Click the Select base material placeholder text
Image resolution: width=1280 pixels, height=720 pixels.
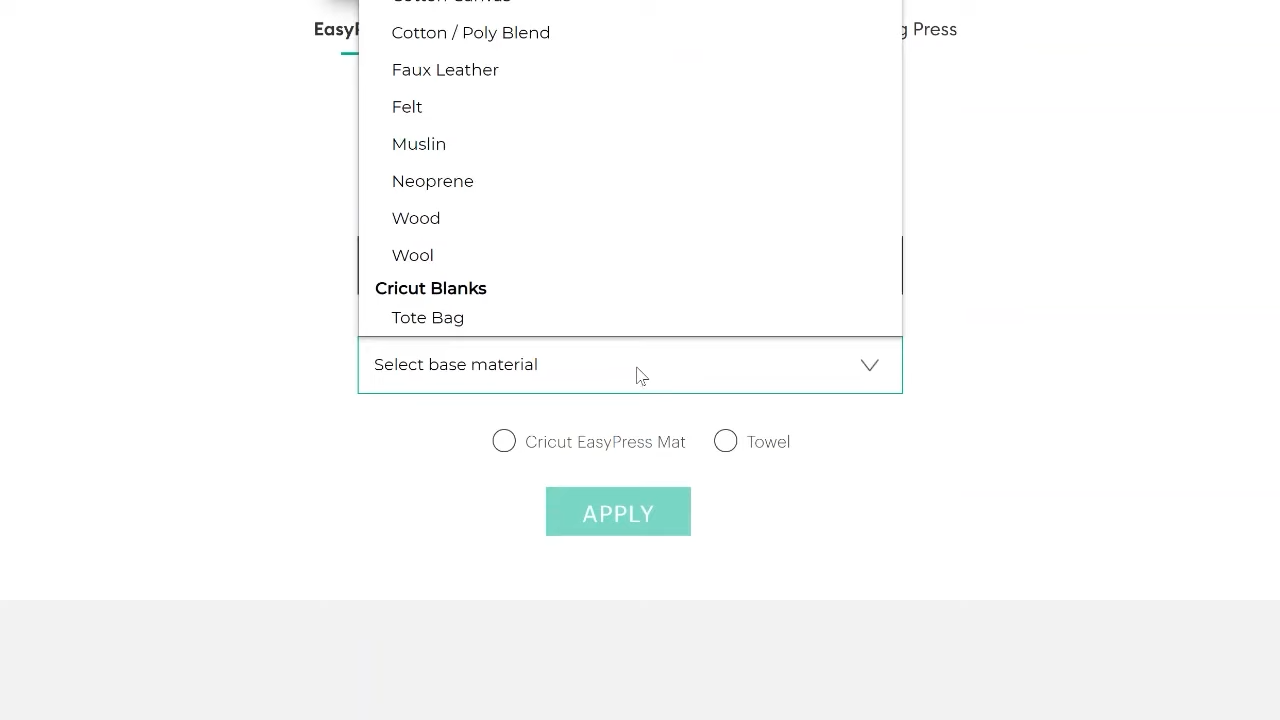point(456,365)
